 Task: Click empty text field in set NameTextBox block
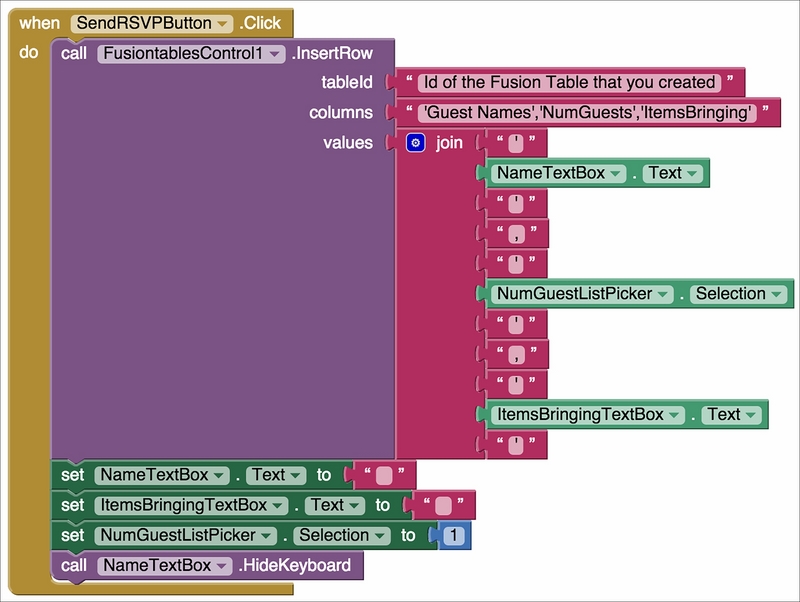384,475
